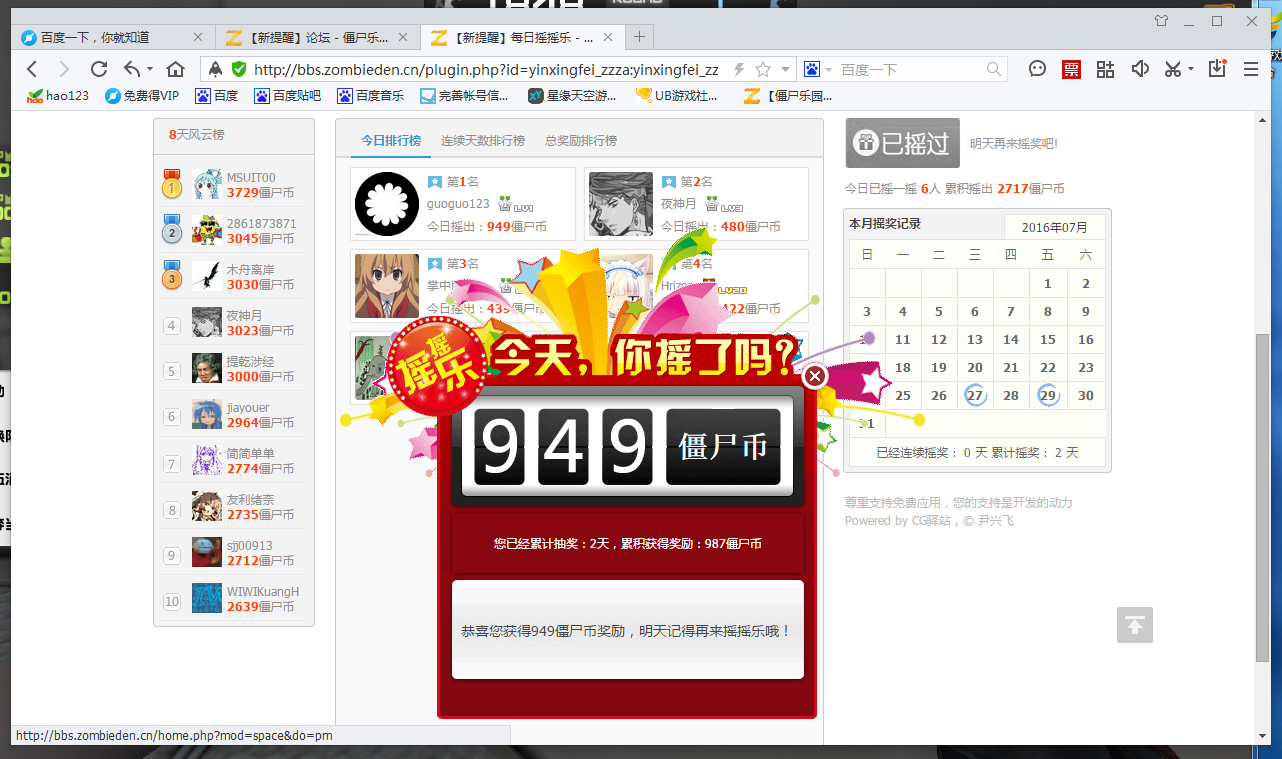Viewport: 1282px width, 759px height.
Task: Open 2861873871 user in 风云榜
Action: [x=261, y=224]
